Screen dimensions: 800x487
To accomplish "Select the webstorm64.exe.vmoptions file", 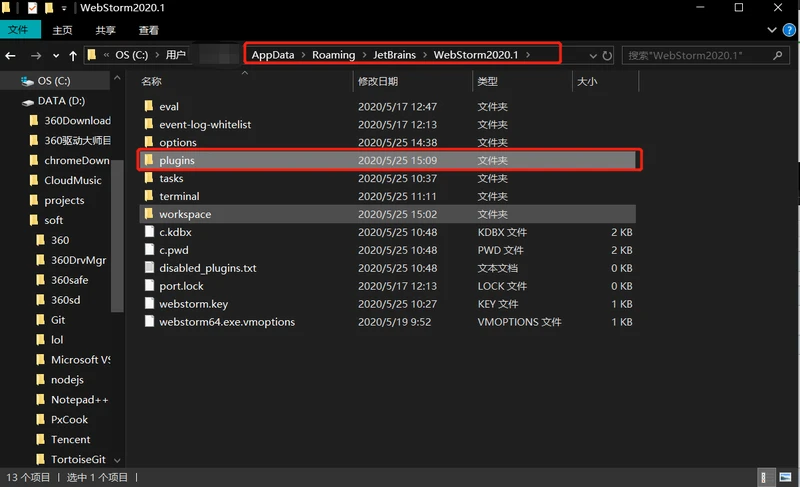I will [227, 322].
